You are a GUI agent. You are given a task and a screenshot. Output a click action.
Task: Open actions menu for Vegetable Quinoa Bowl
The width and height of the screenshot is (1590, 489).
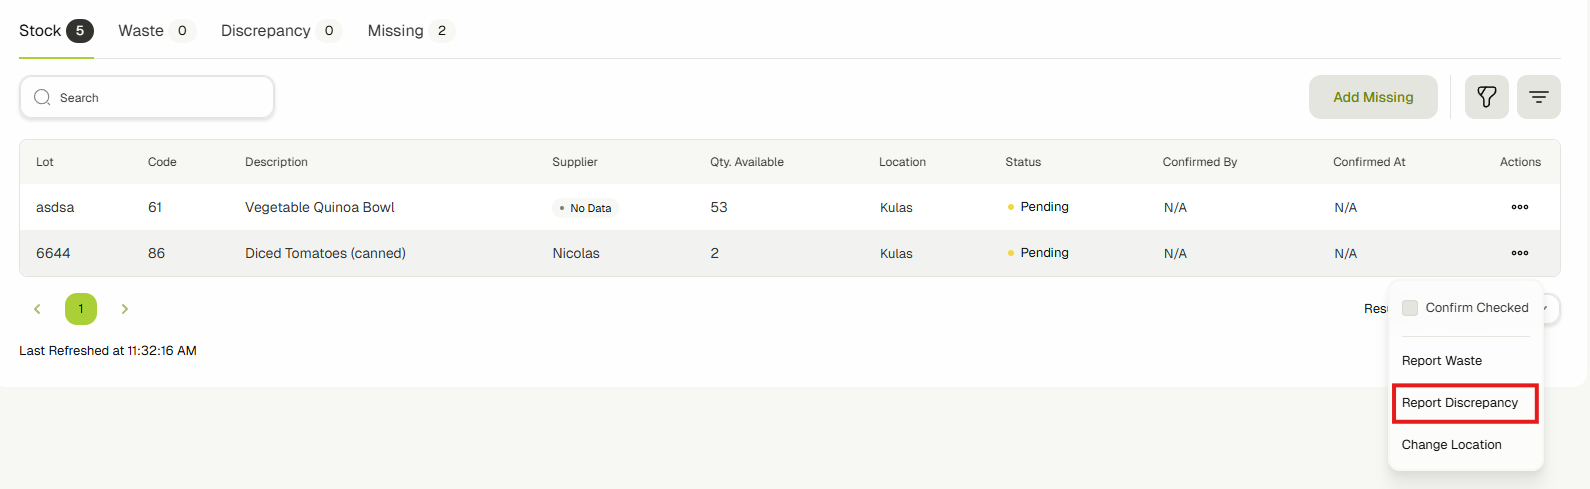[1519, 207]
